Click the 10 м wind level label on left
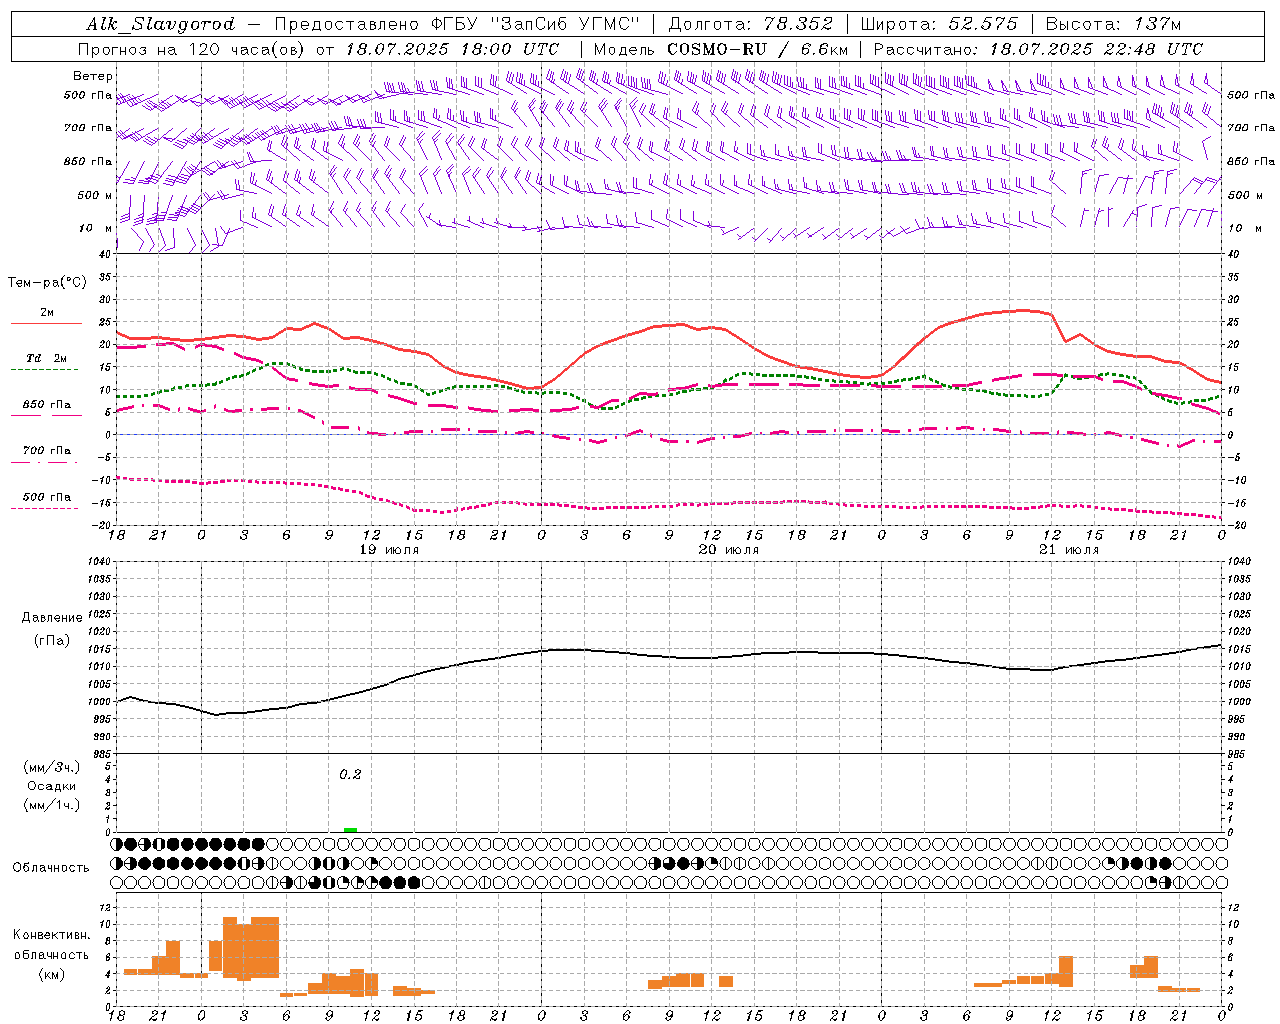 click(96, 228)
